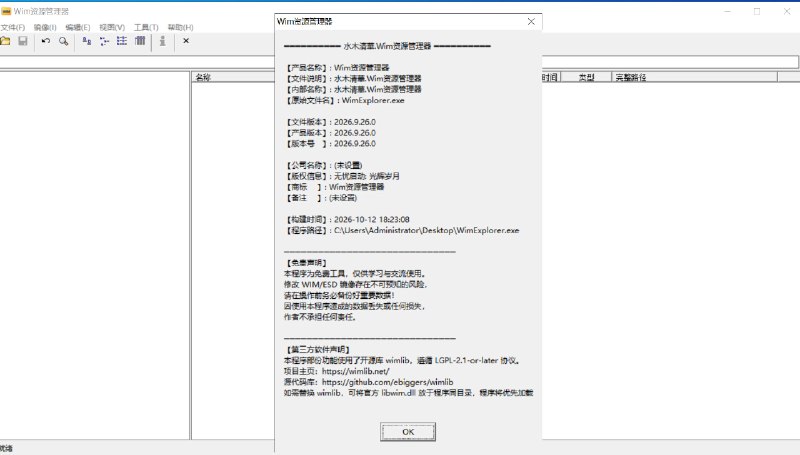Open the 帮助(H) menu
The height and width of the screenshot is (455, 800).
point(180,27)
